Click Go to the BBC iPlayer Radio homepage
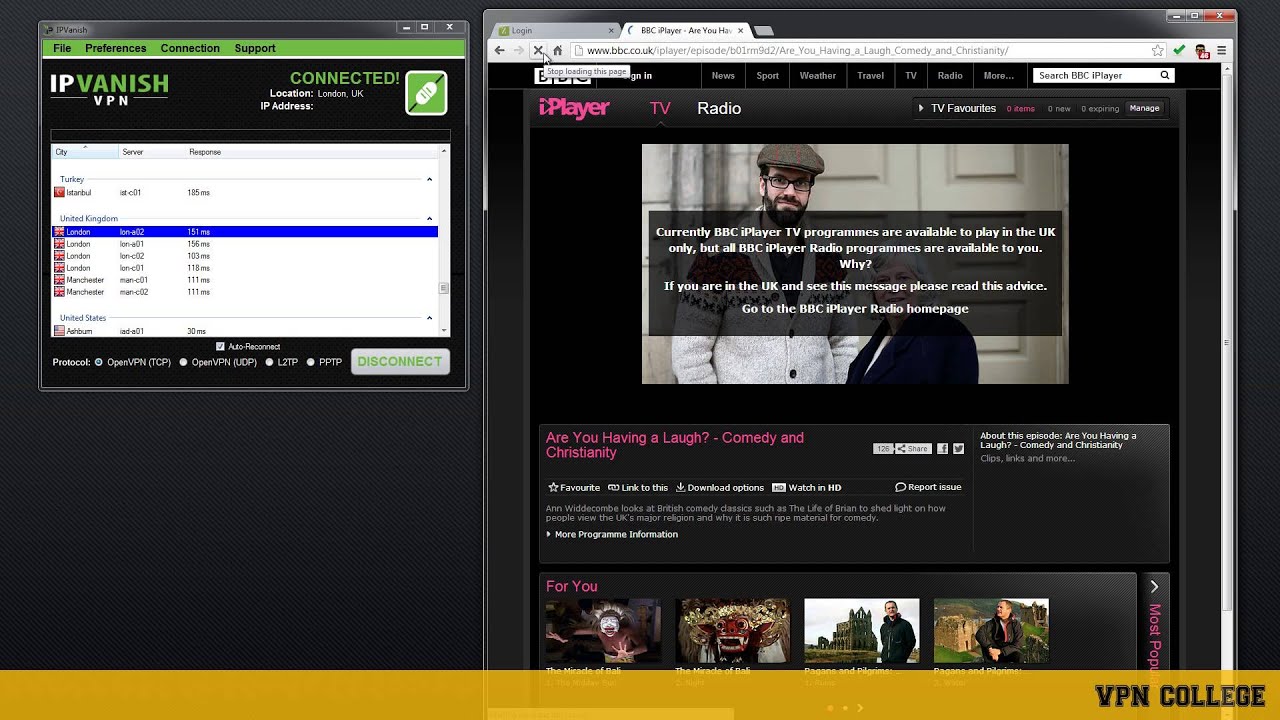 coord(855,309)
